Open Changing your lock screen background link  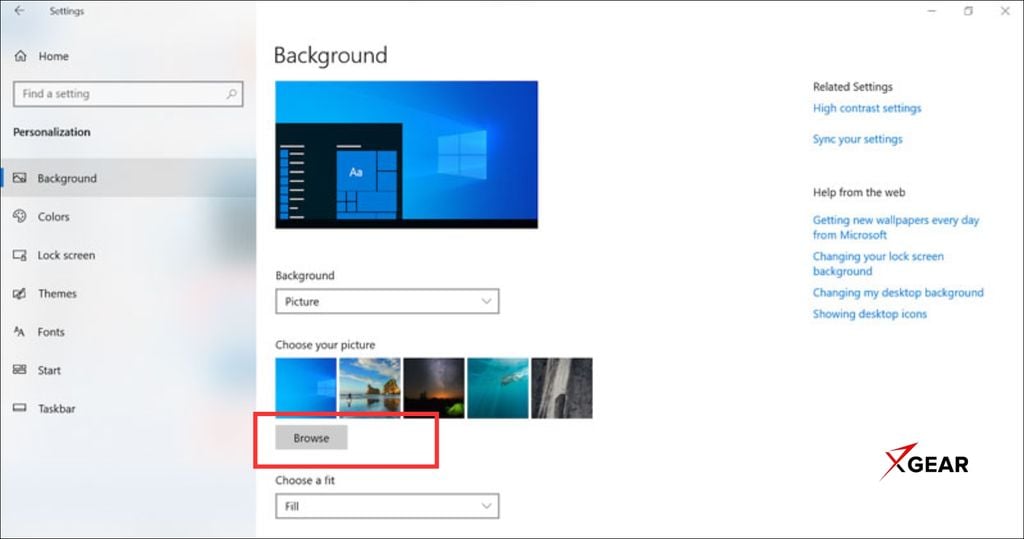click(878, 263)
